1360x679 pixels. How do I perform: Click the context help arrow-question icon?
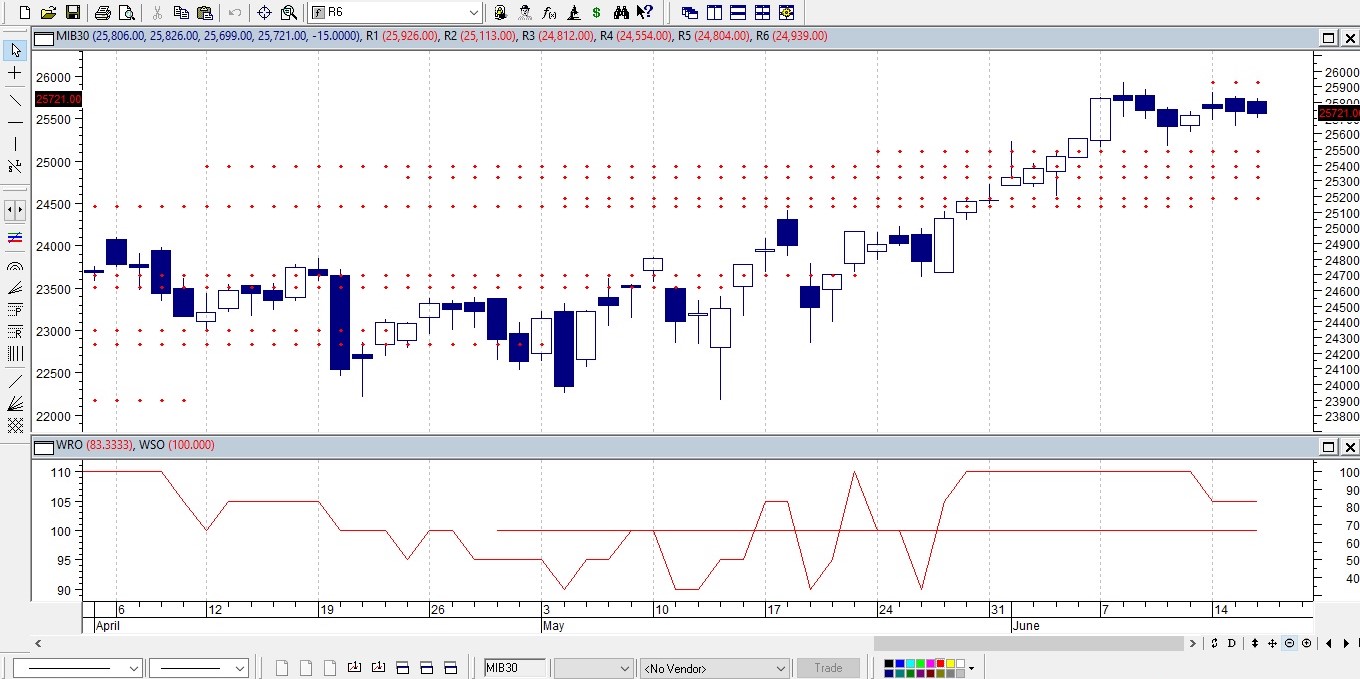[x=645, y=12]
